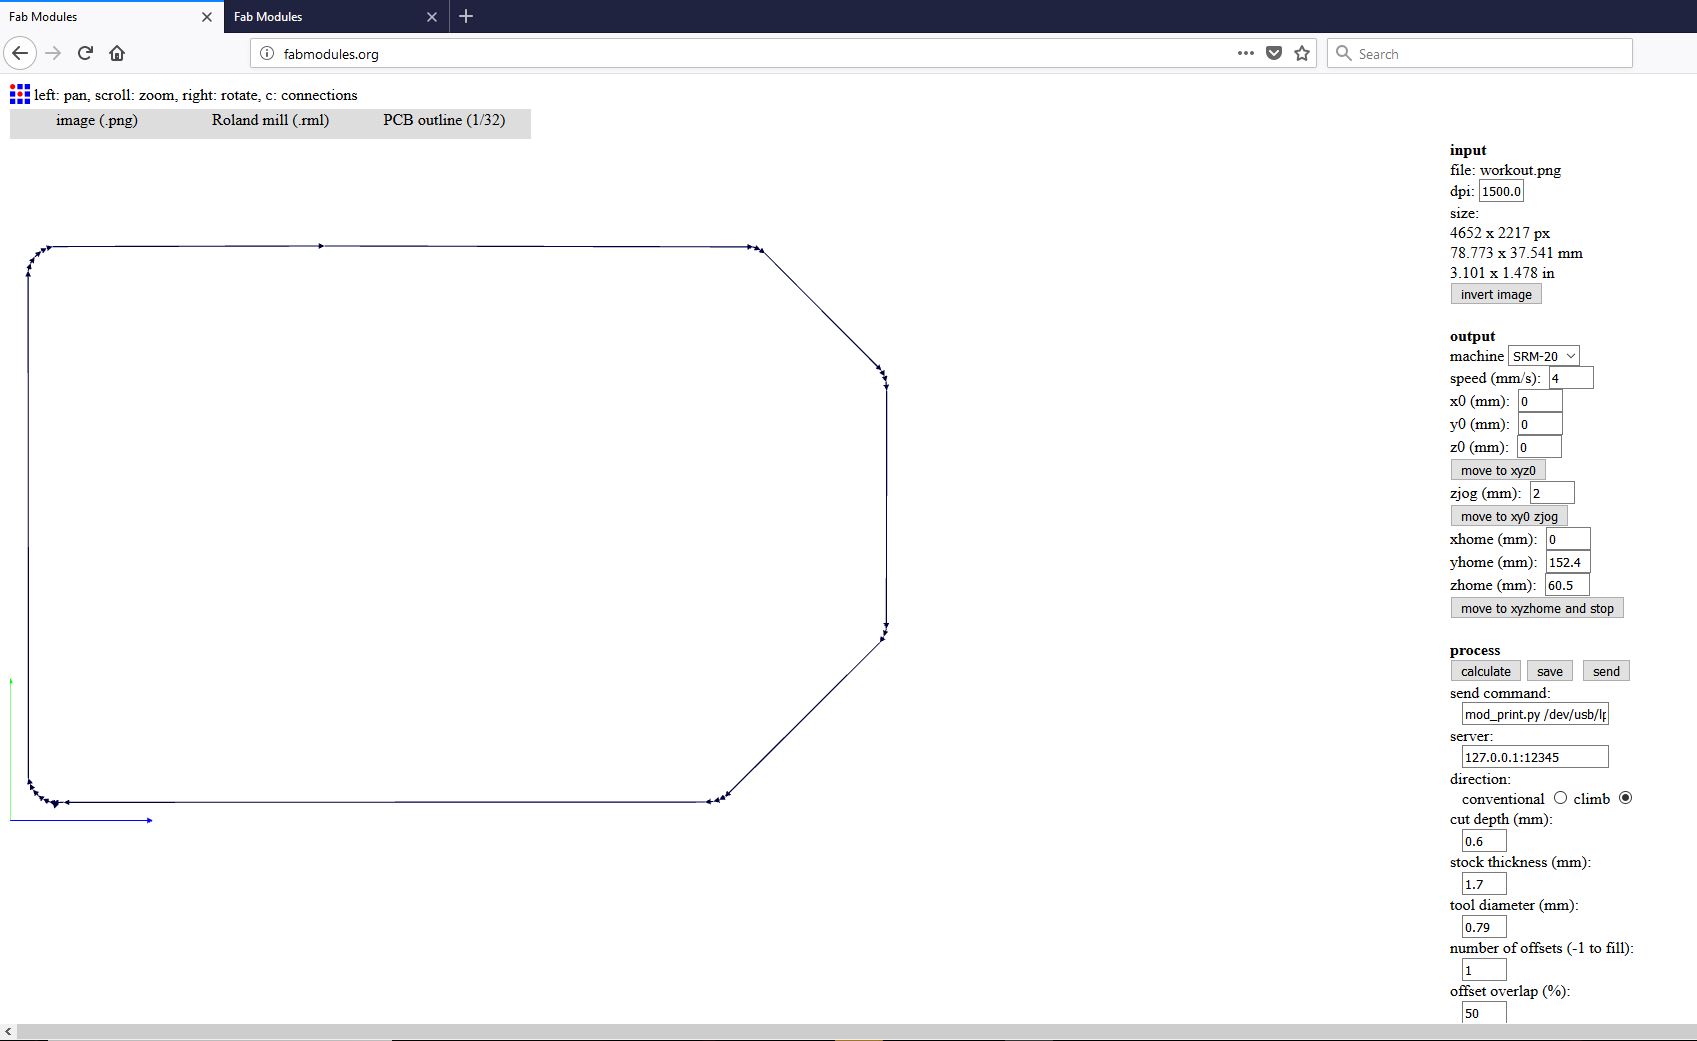Edit the dpi field showing 1500.0
This screenshot has height=1041, width=1697.
1501,191
